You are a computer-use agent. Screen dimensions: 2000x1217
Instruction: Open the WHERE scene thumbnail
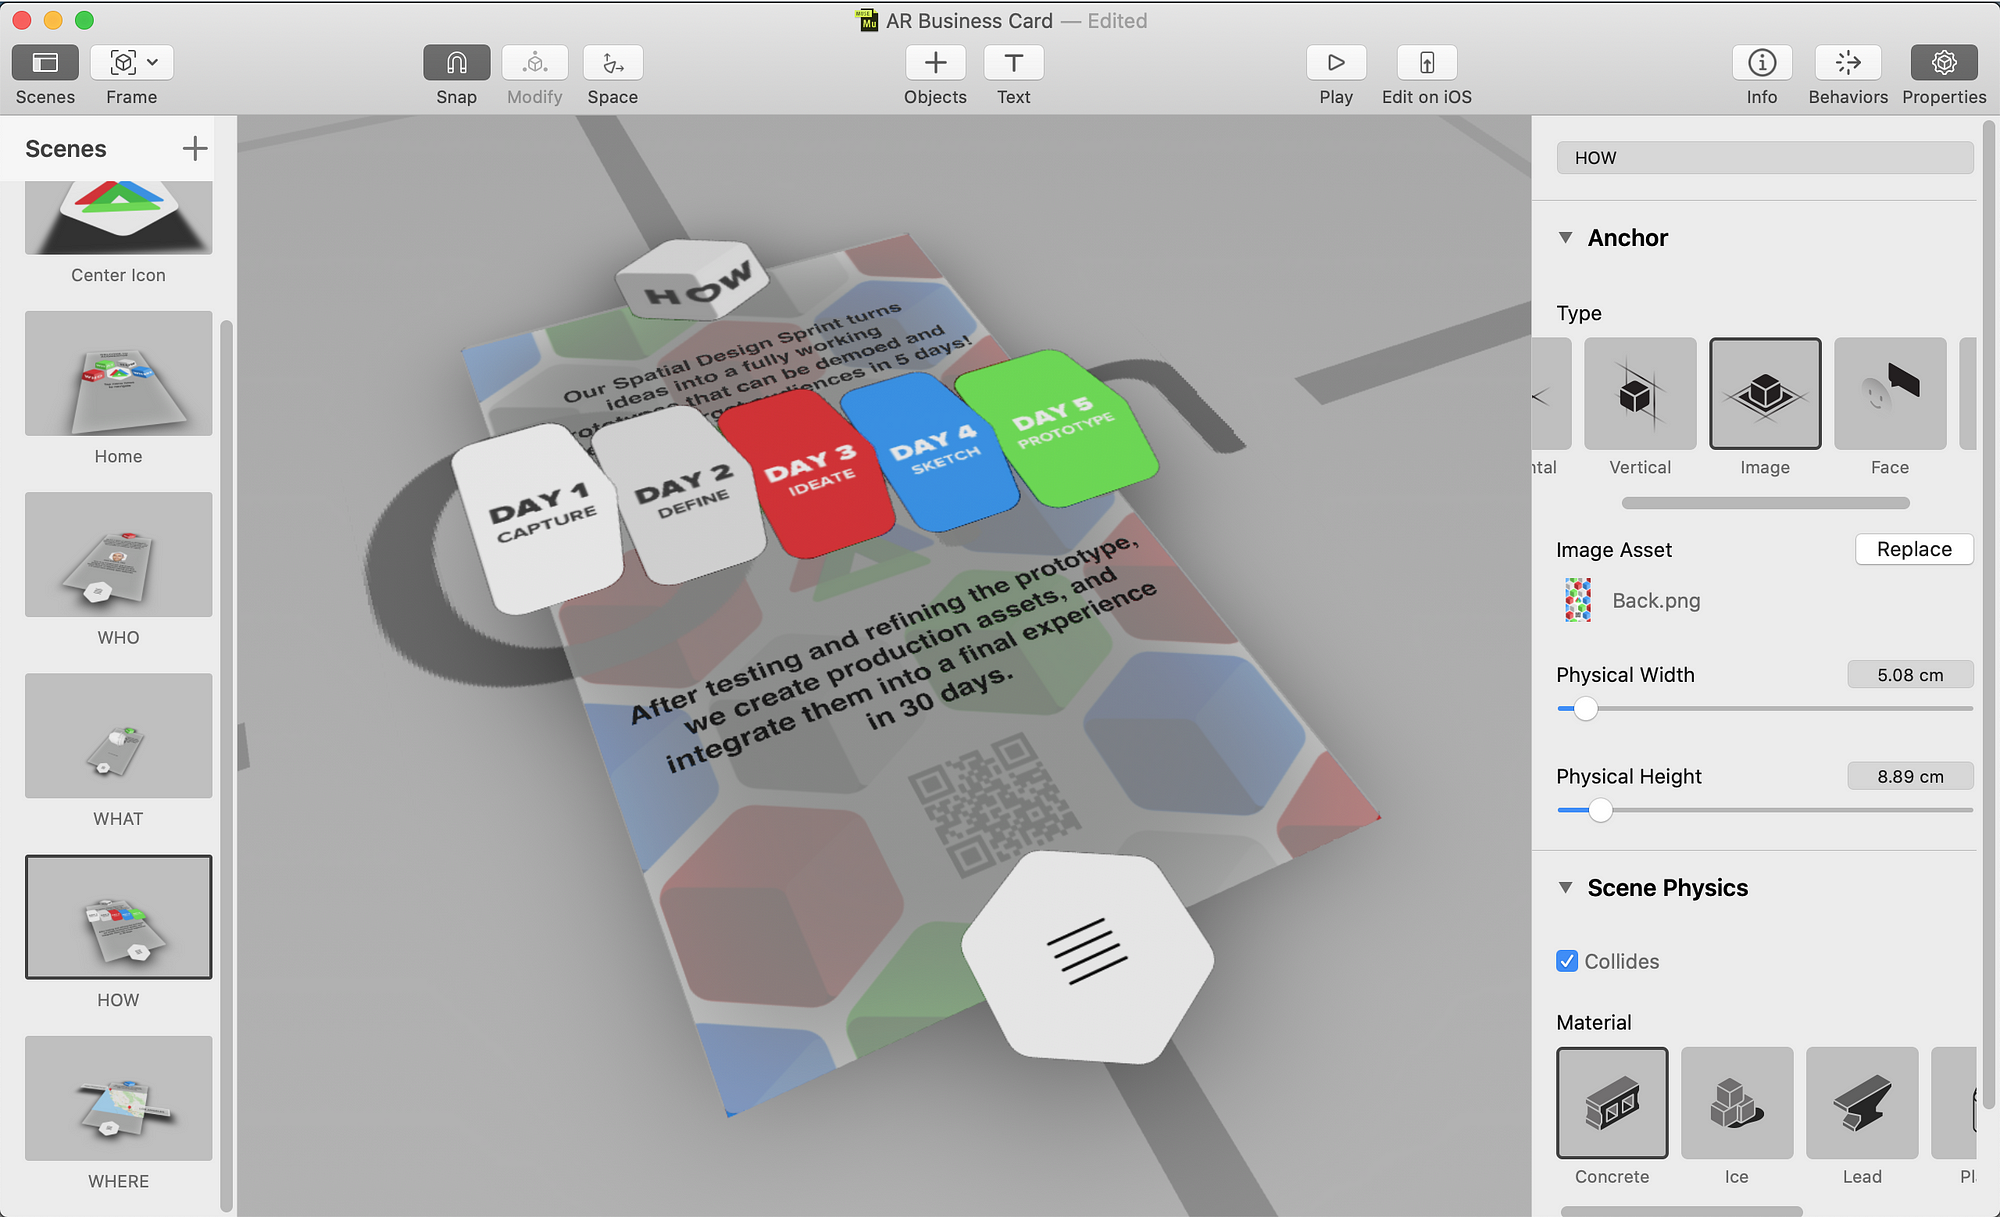click(118, 1098)
